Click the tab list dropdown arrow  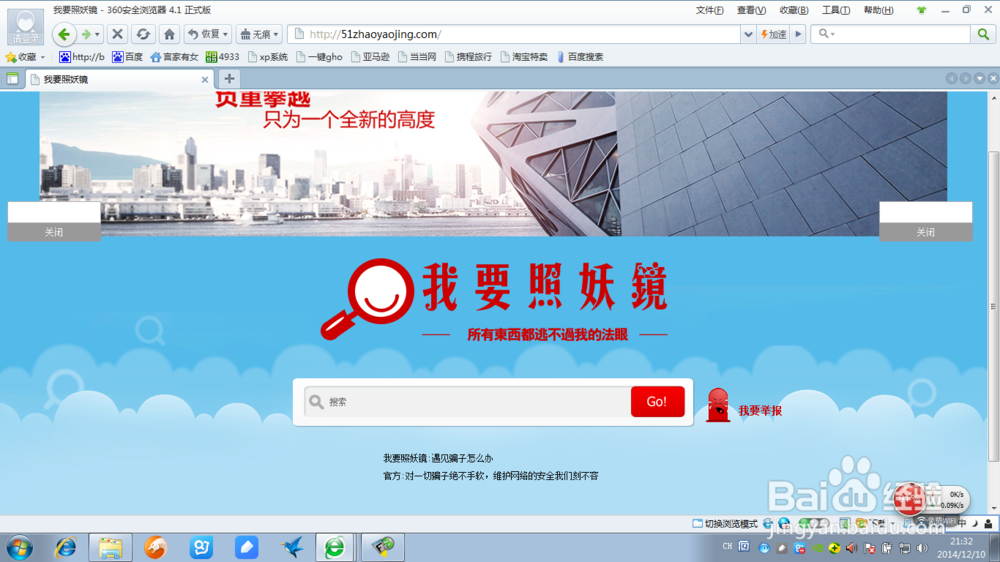[979, 78]
